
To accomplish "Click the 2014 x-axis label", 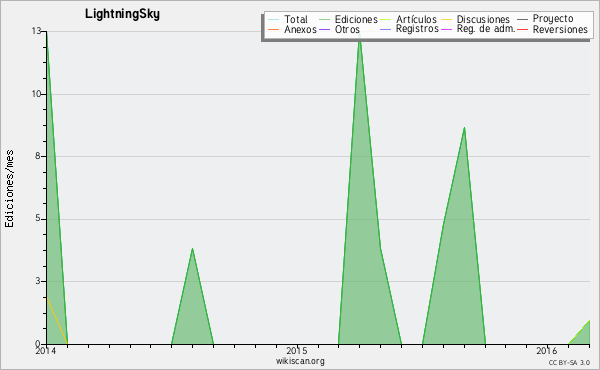I will point(46,350).
